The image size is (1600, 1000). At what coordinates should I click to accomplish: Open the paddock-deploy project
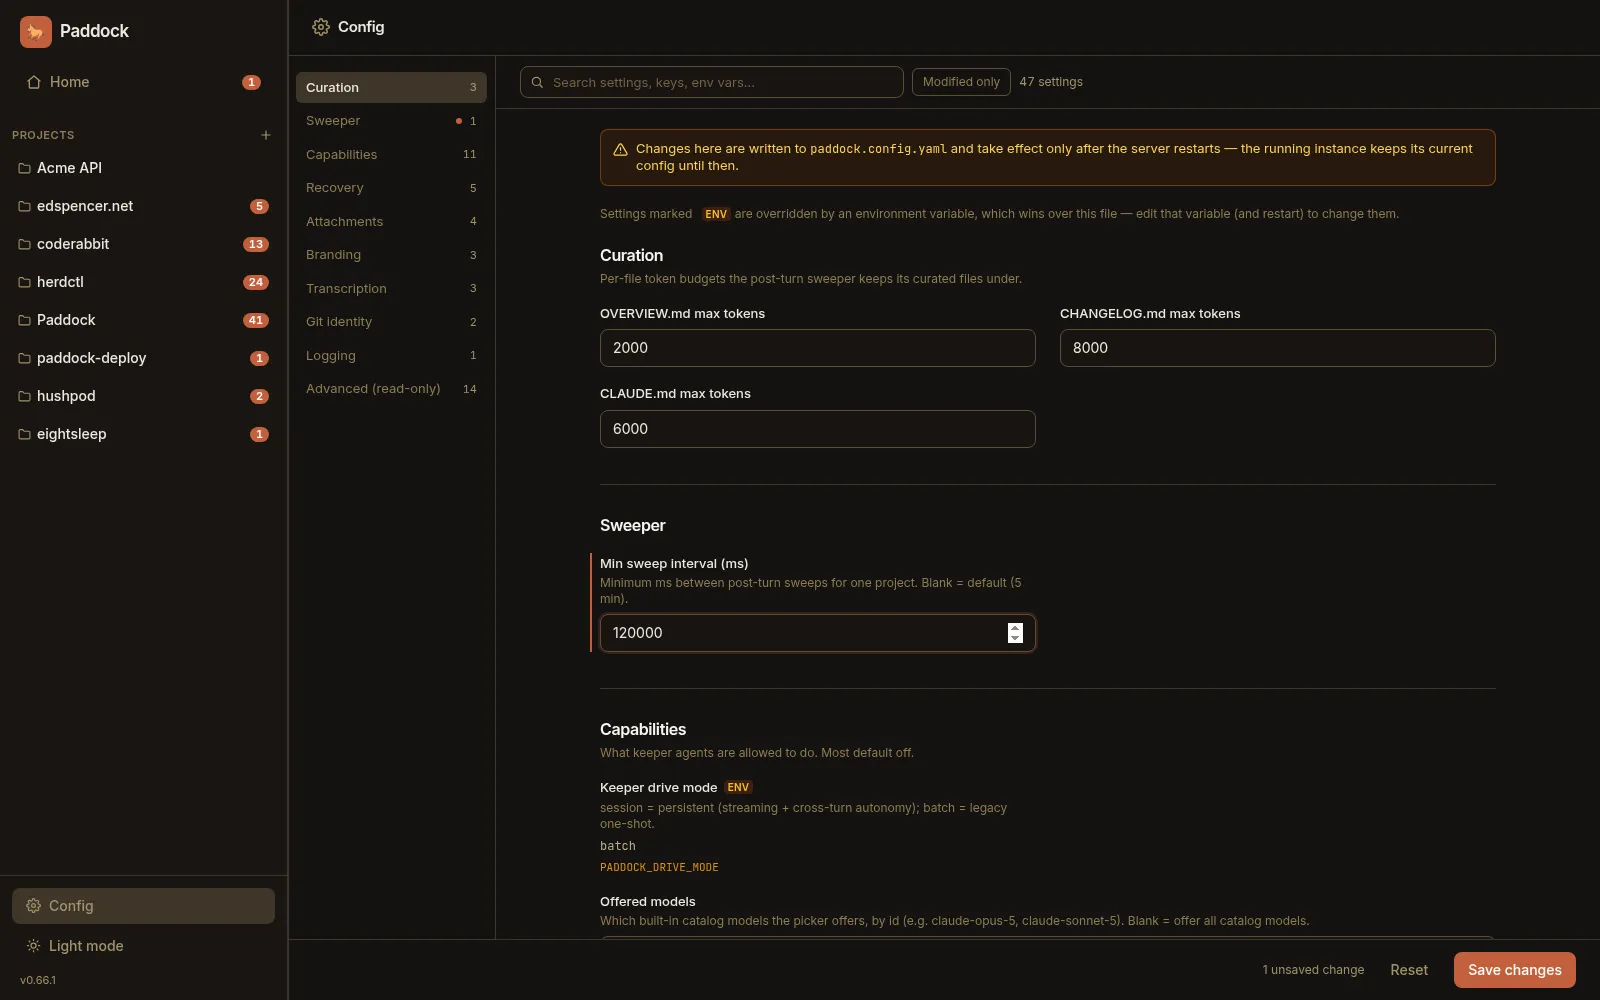click(143, 358)
